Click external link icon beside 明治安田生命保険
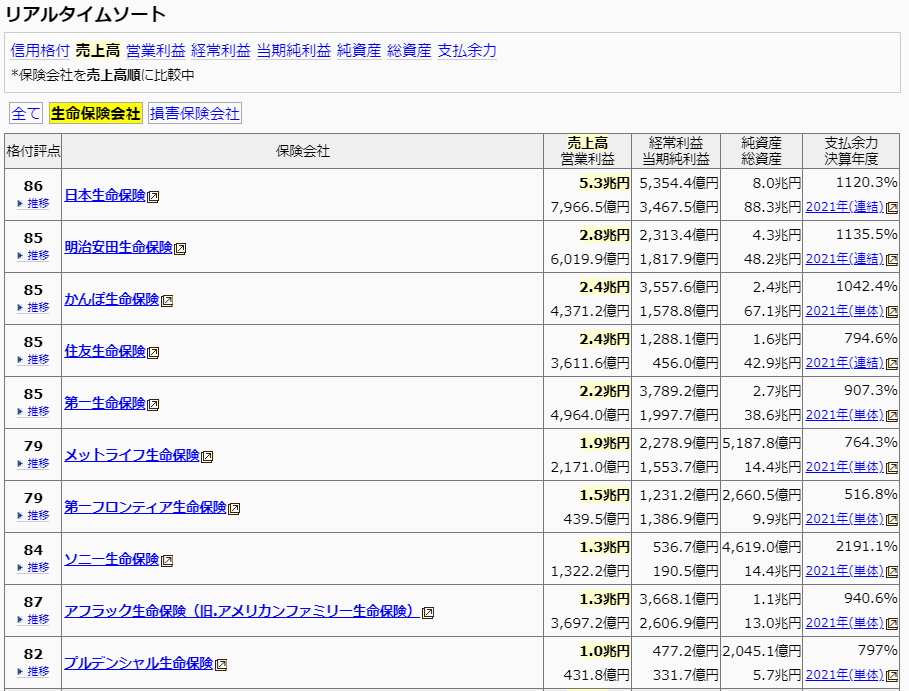 pyautogui.click(x=180, y=249)
